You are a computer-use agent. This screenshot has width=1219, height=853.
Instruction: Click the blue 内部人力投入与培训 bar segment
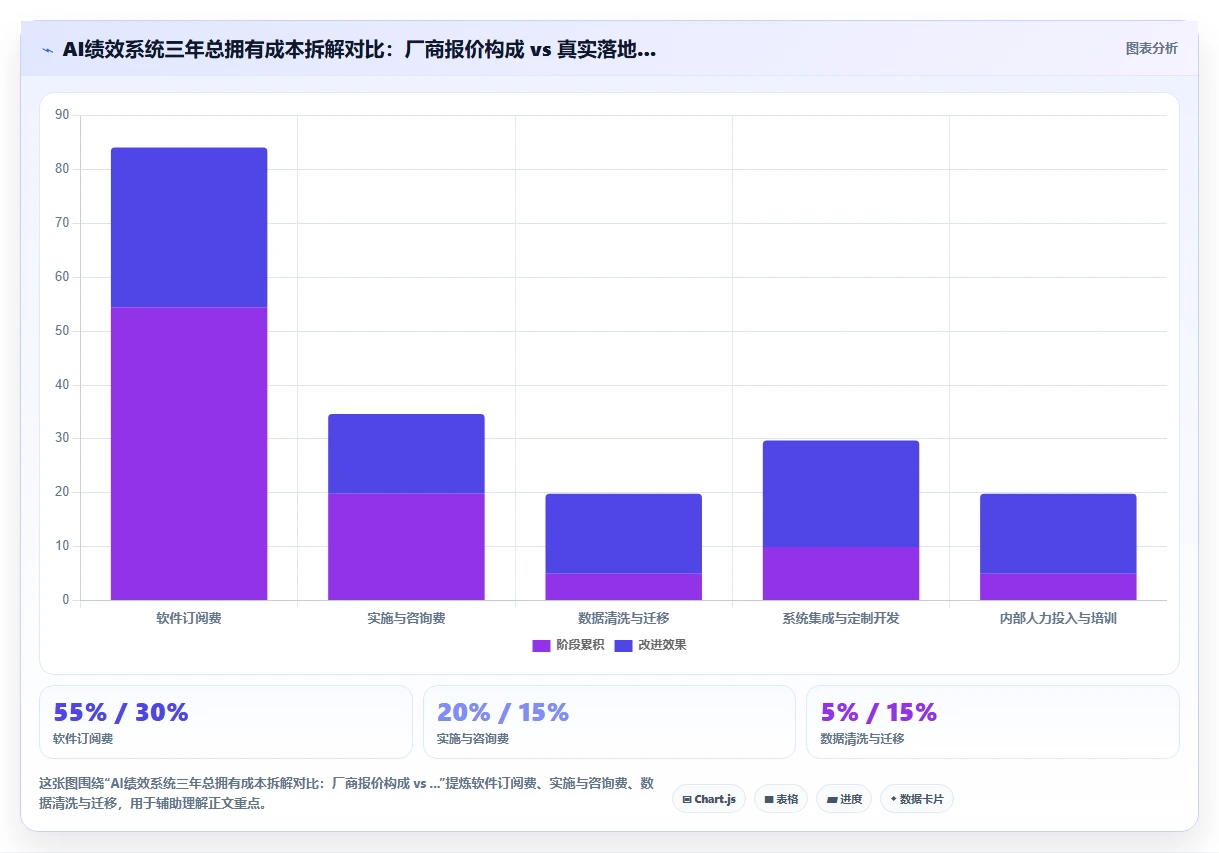pos(1058,533)
